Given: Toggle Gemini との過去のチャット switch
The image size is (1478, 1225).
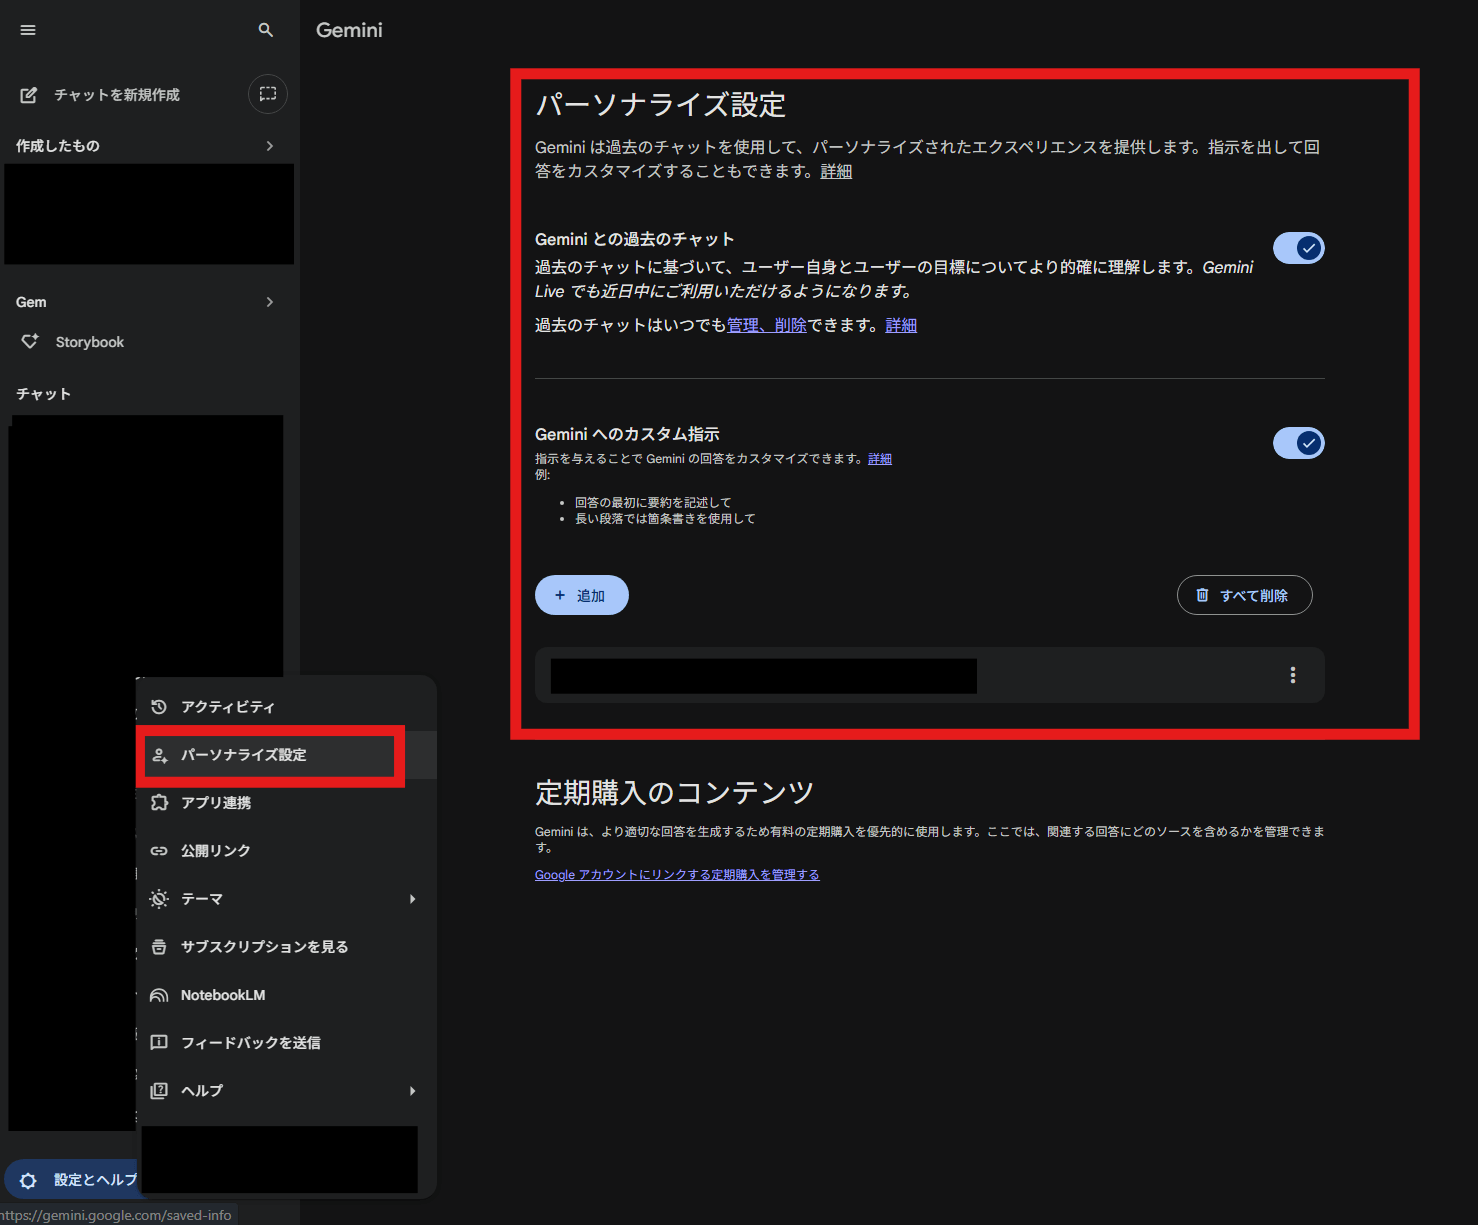Looking at the screenshot, I should point(1298,248).
